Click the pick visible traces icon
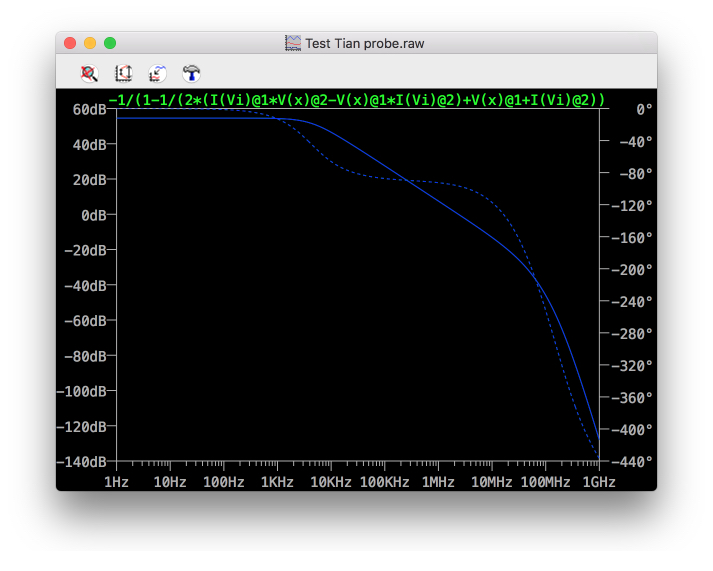The height and width of the screenshot is (571, 713). click(157, 73)
